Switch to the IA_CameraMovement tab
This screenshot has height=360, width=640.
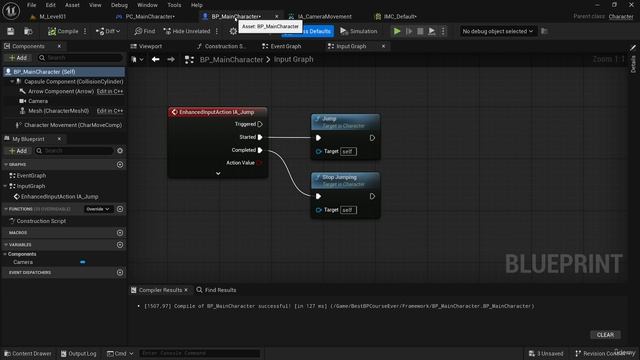pyautogui.click(x=324, y=17)
